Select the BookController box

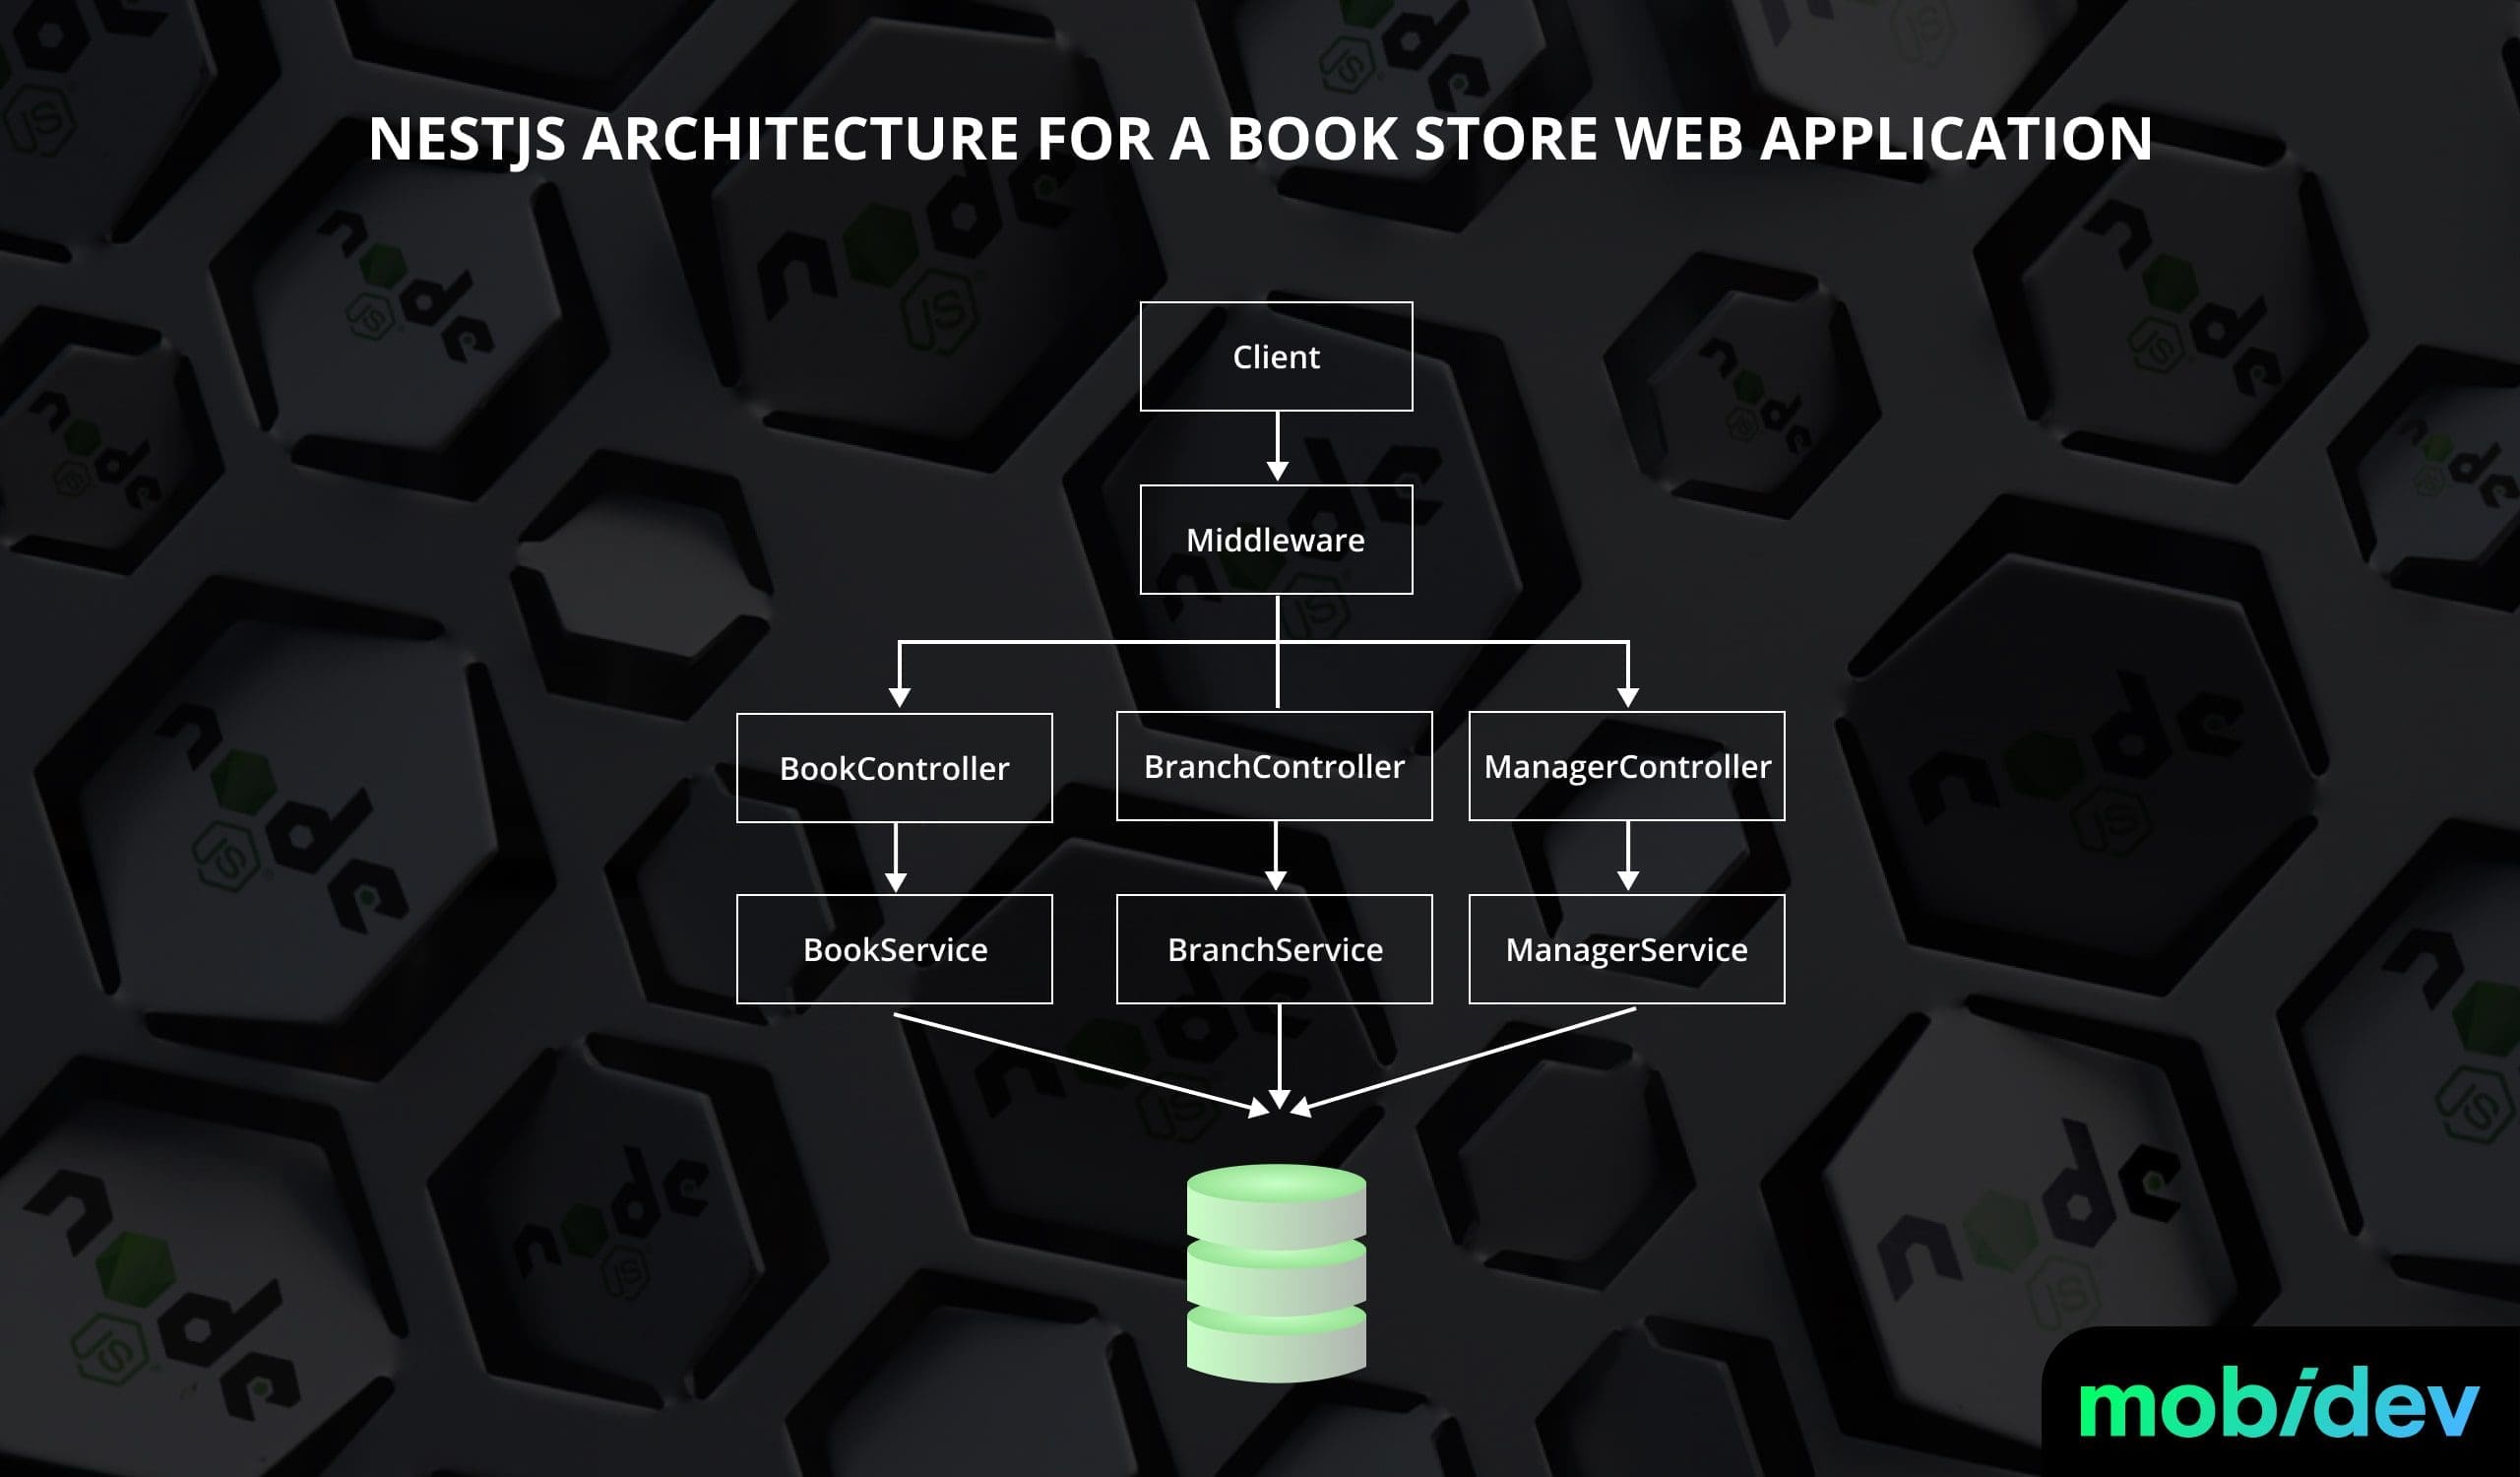tap(894, 768)
